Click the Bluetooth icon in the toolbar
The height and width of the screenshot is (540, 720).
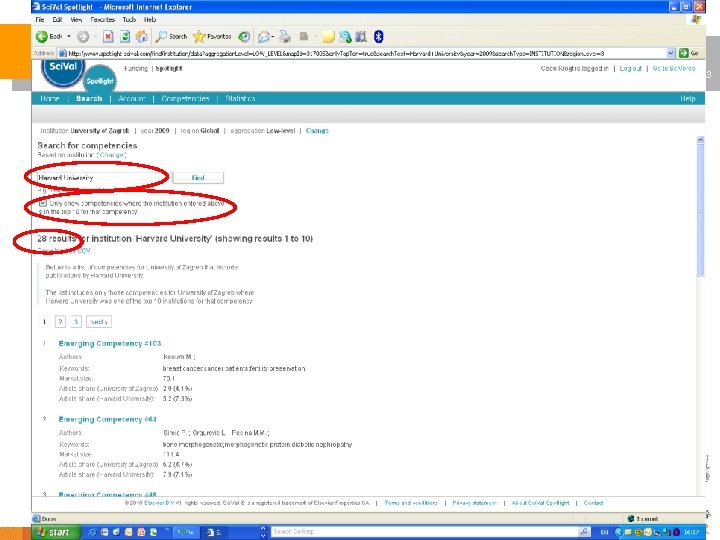pyautogui.click(x=378, y=36)
